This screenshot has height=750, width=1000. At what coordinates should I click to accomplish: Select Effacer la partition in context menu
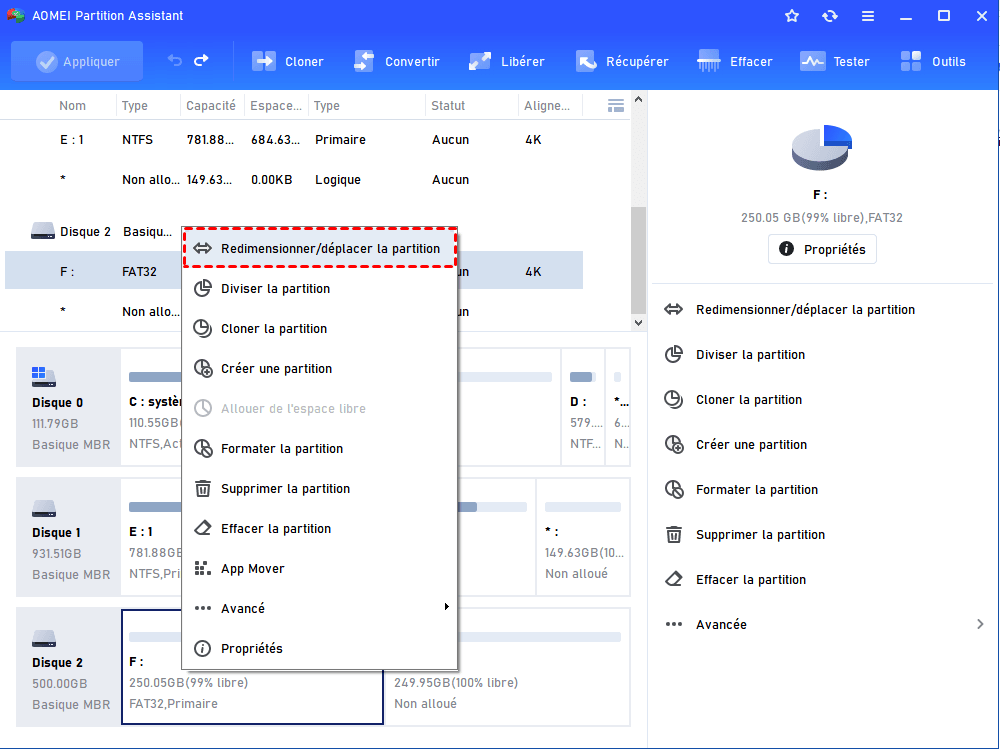click(320, 529)
